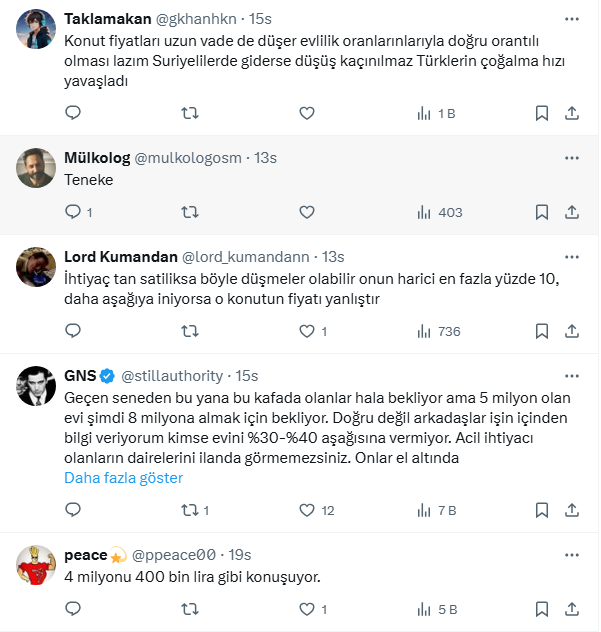Click Mülkolog's profile avatar
The image size is (601, 632).
click(x=36, y=168)
